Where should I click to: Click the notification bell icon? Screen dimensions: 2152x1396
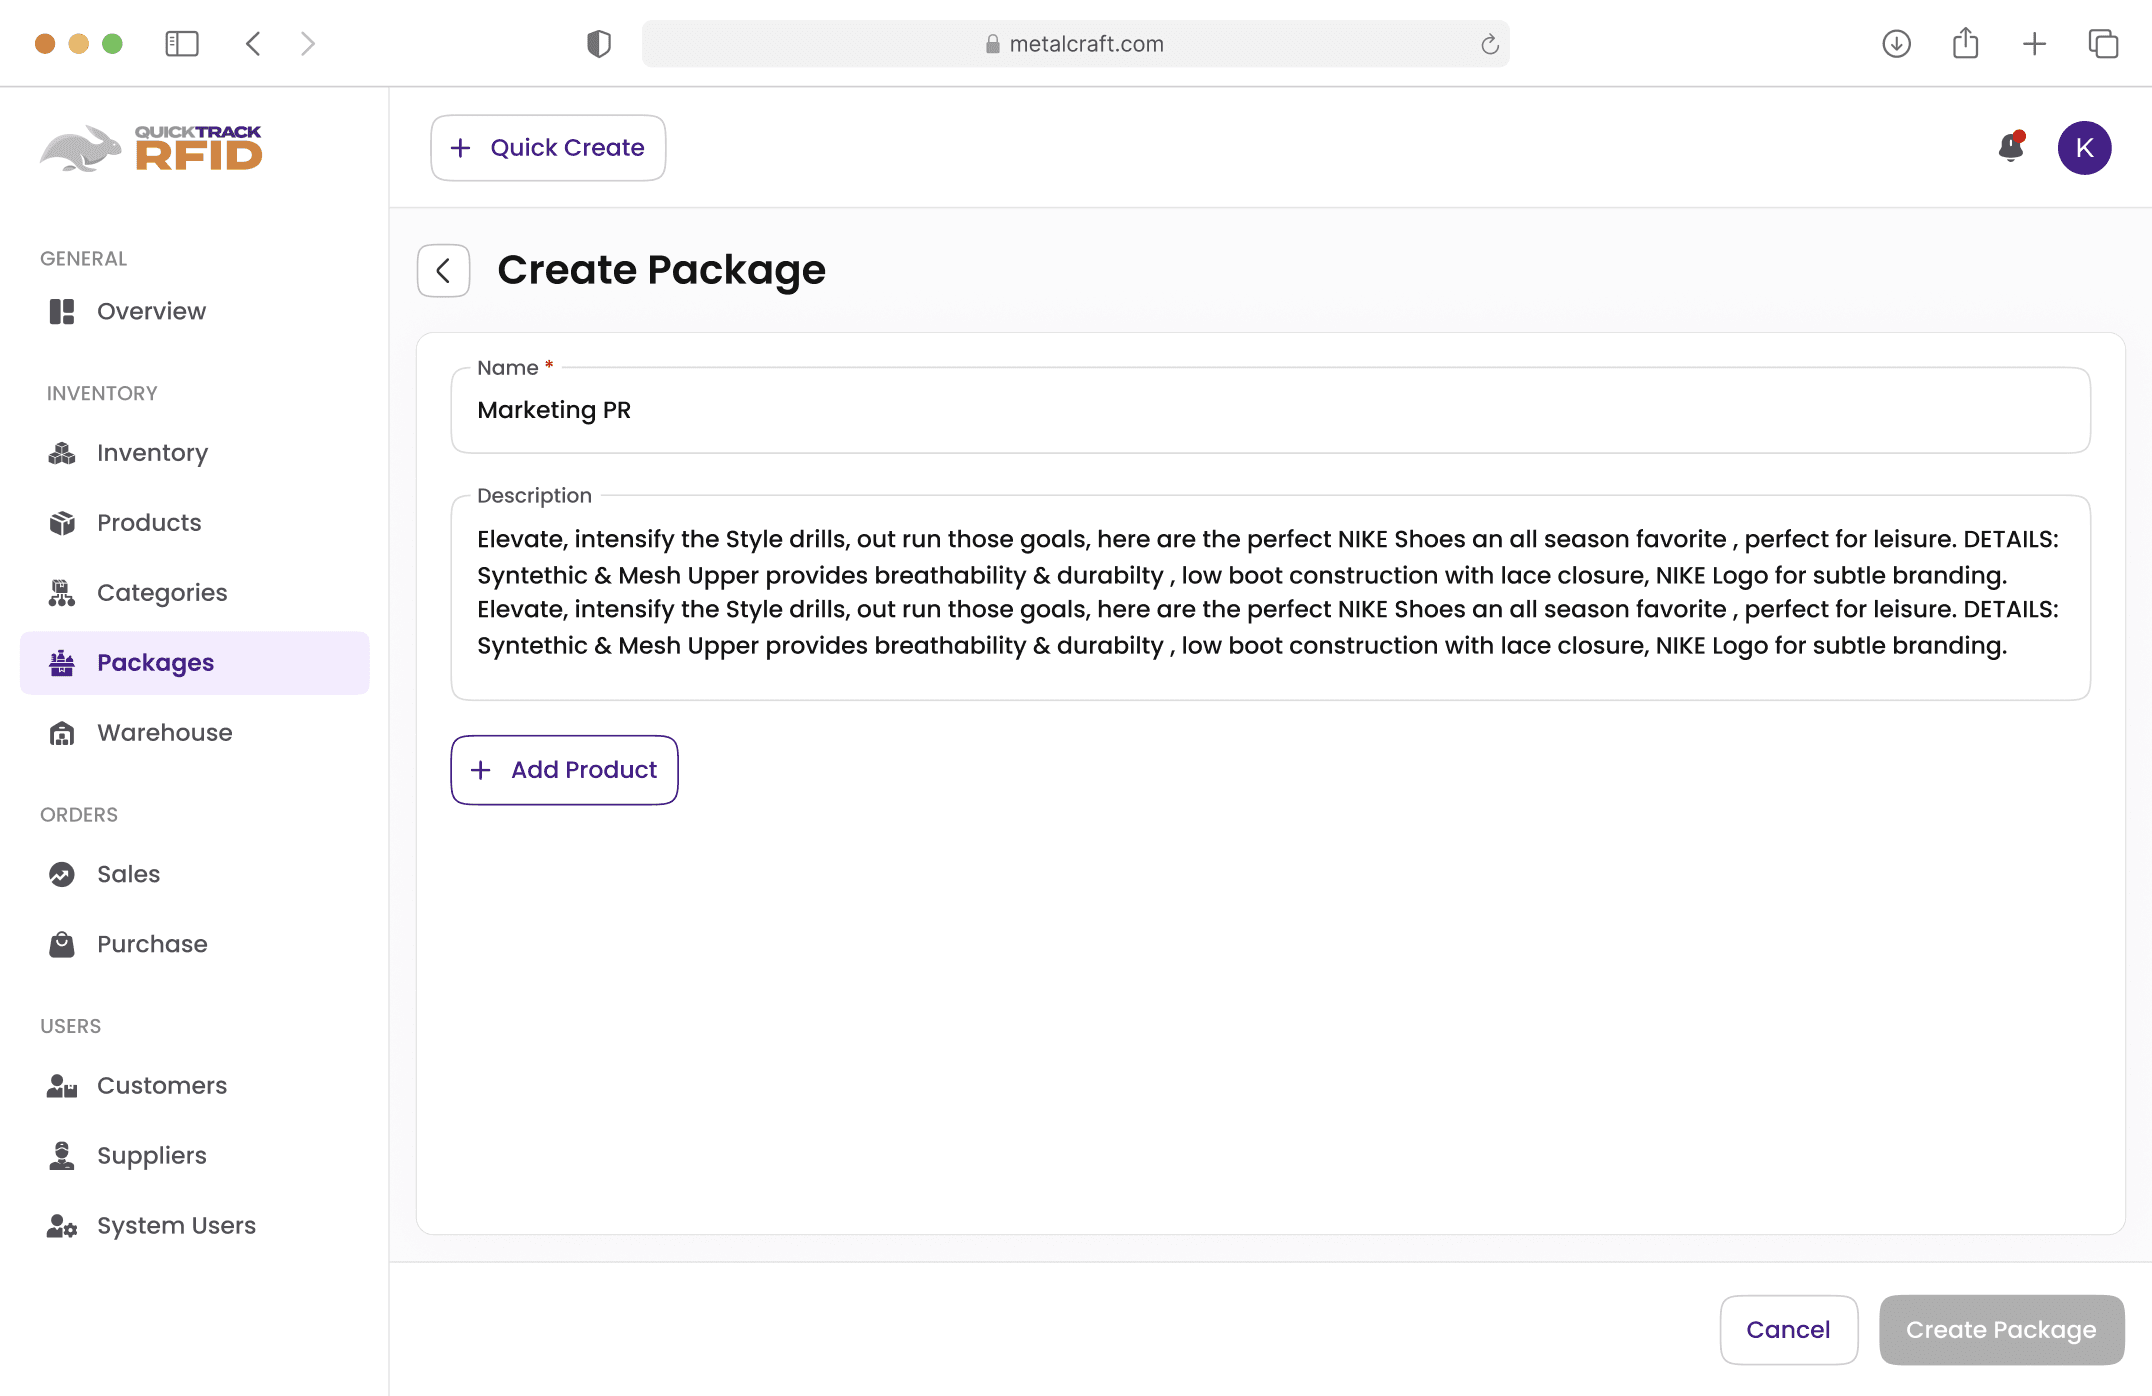pos(2010,148)
